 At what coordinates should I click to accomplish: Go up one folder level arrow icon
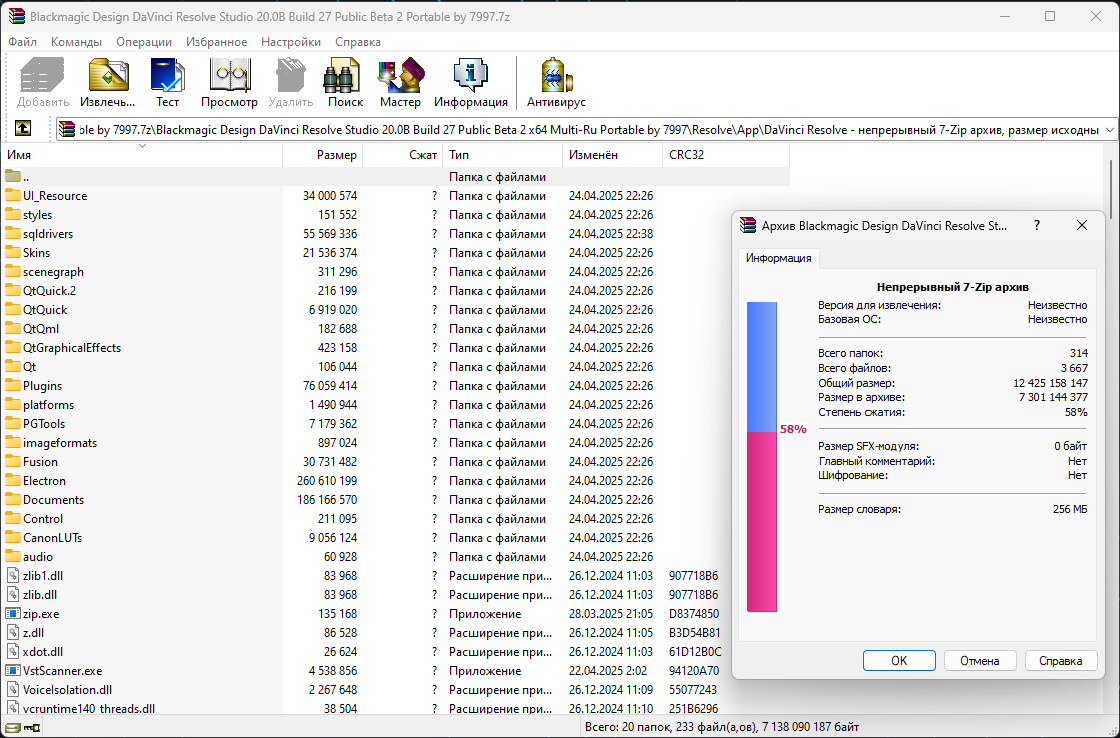[x=23, y=128]
